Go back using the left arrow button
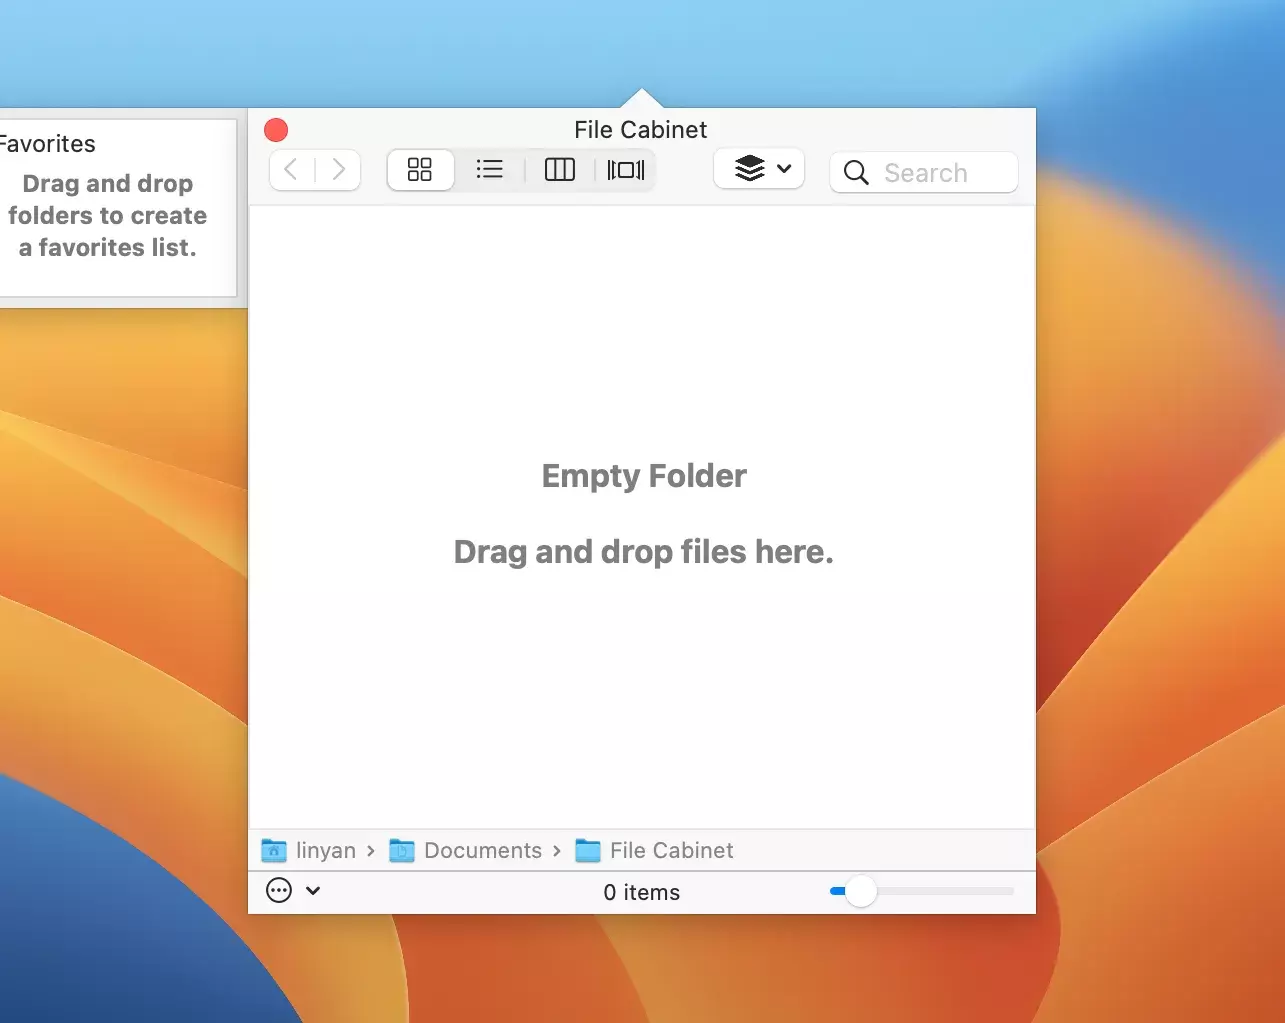The image size is (1285, 1023). coord(291,170)
